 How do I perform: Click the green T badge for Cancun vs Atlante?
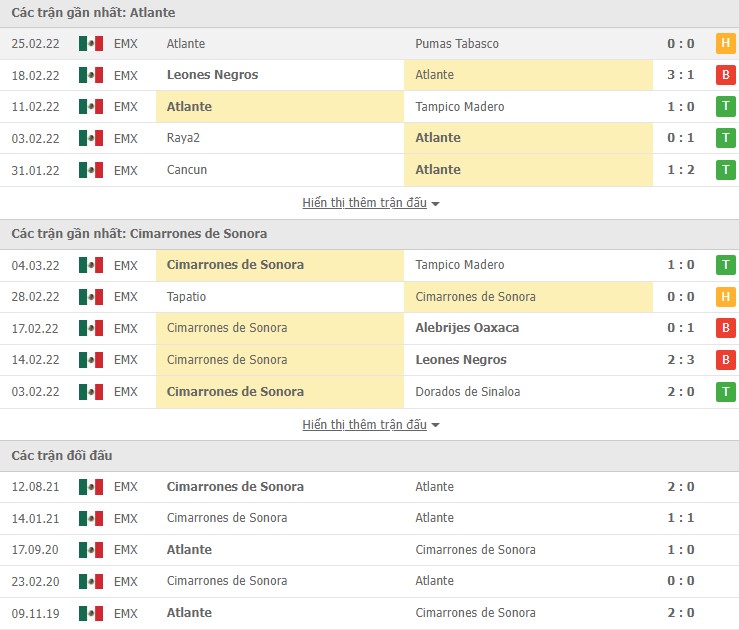[725, 170]
